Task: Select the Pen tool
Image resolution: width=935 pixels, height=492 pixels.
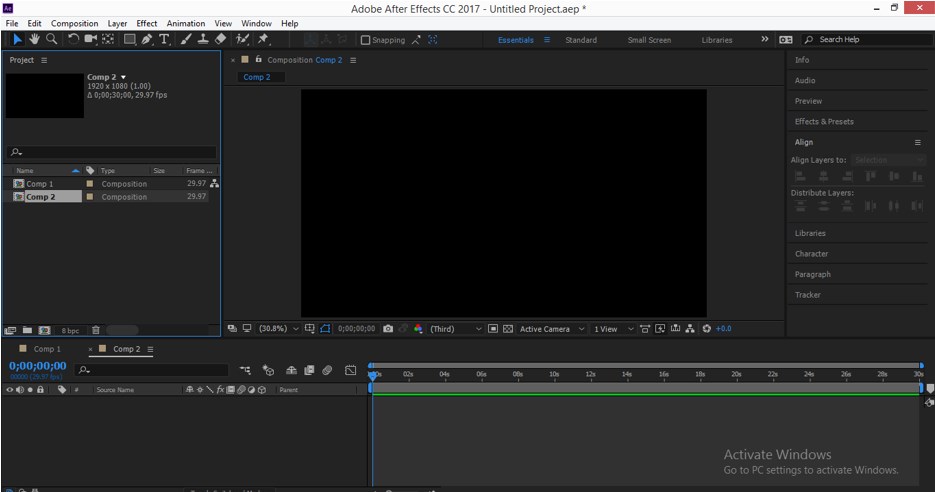Action: [146, 39]
